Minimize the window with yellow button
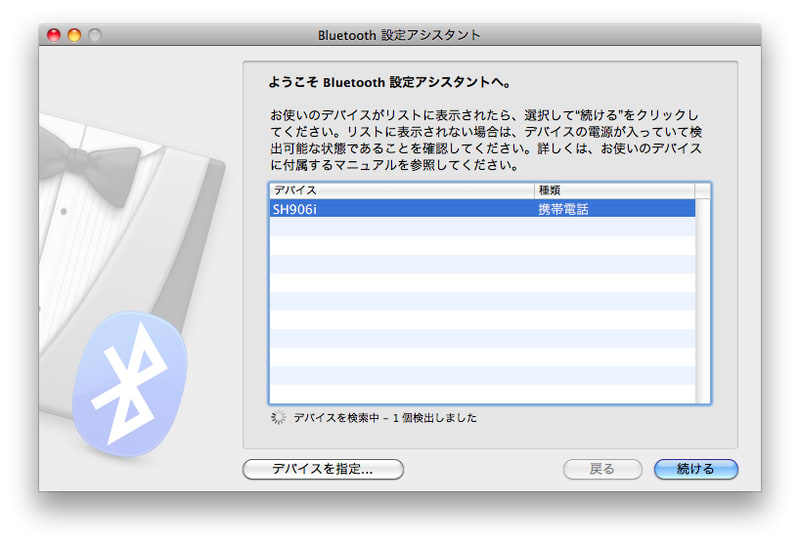 click(75, 35)
